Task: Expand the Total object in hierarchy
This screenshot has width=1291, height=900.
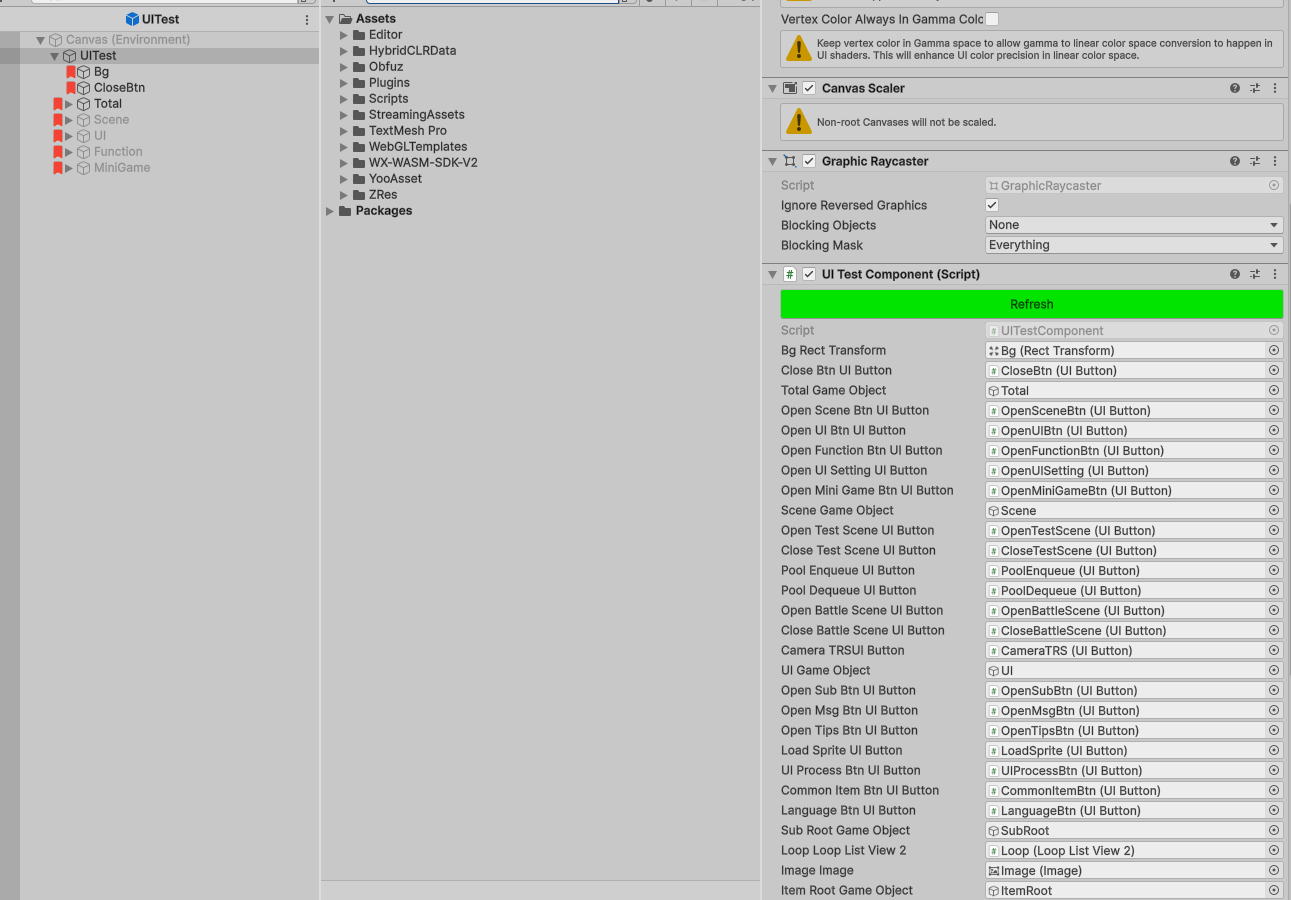Action: click(x=69, y=104)
